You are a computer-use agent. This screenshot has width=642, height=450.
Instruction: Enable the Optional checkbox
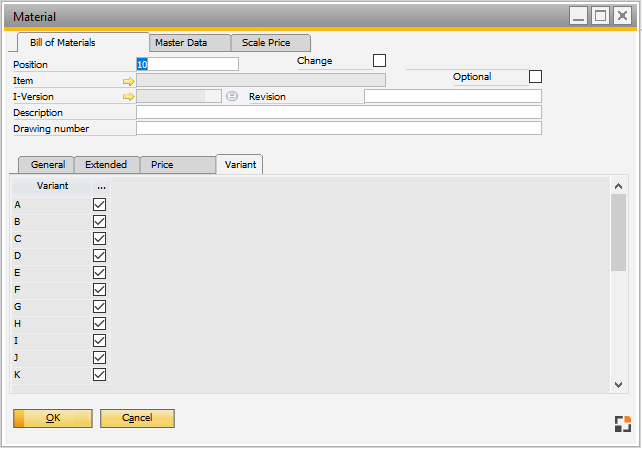tap(535, 77)
